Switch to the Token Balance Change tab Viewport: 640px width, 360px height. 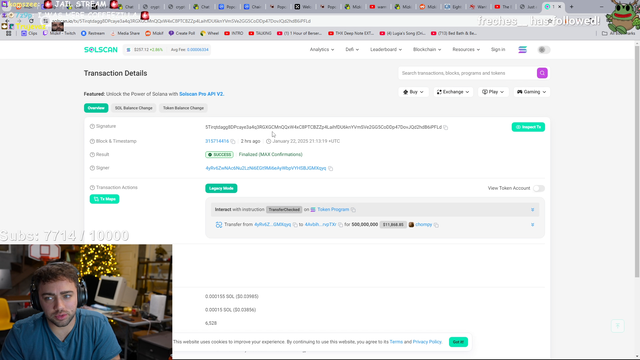pyautogui.click(x=183, y=108)
